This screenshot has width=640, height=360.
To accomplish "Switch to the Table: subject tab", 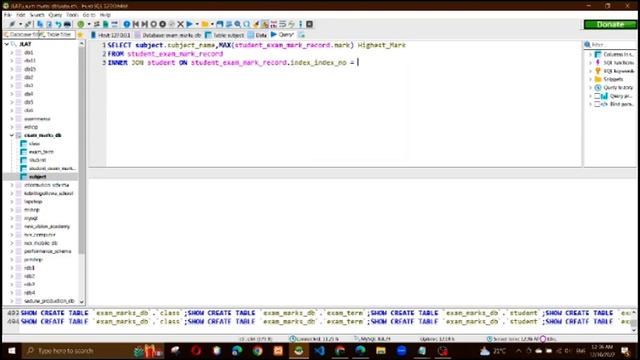I will coord(224,35).
